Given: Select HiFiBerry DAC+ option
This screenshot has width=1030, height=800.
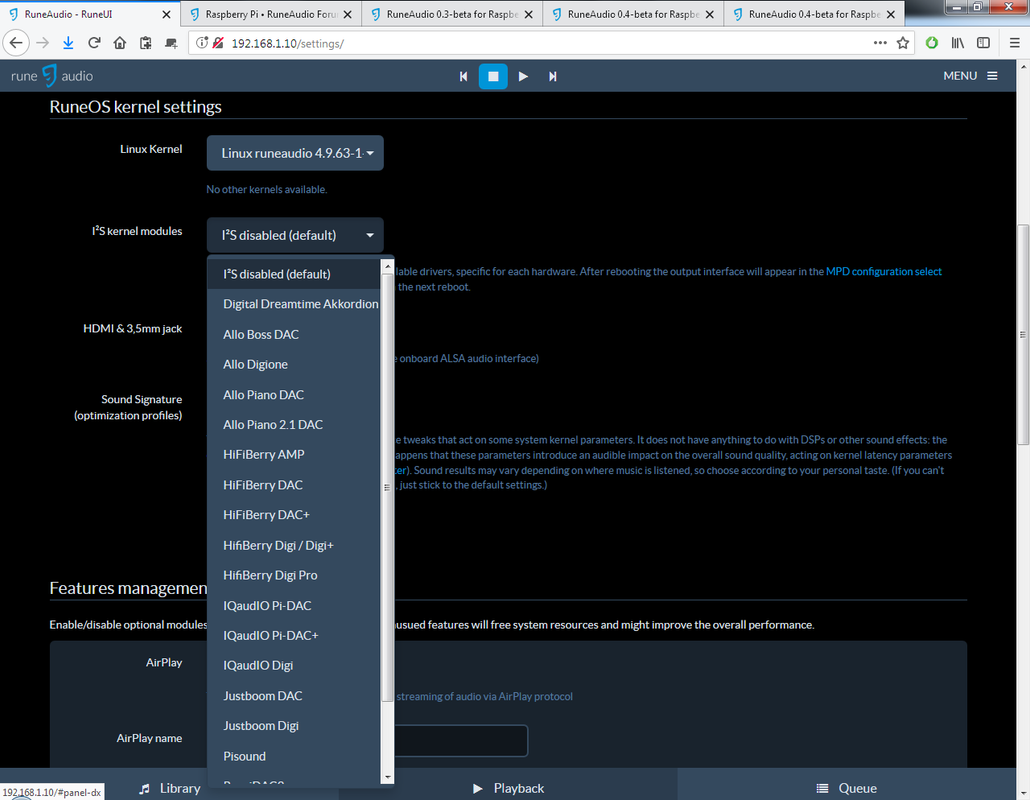Looking at the screenshot, I should tap(294, 515).
